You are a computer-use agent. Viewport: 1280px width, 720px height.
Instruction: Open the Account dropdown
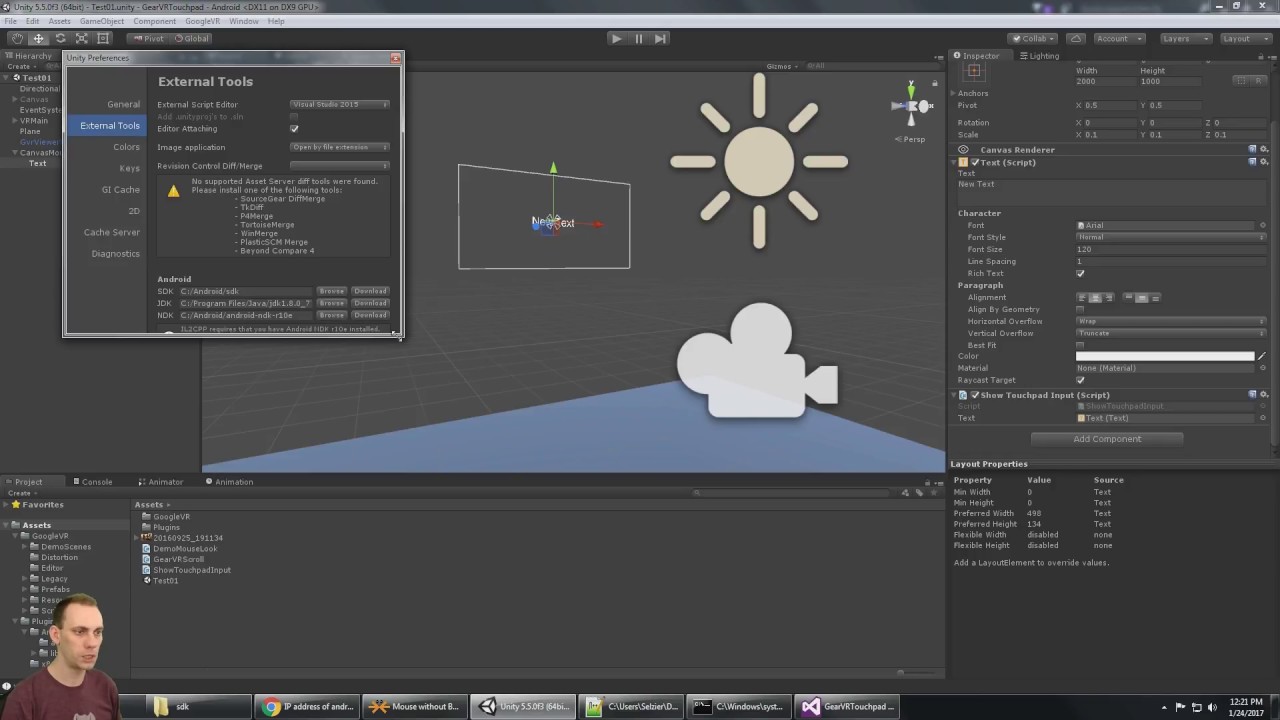[x=1119, y=38]
